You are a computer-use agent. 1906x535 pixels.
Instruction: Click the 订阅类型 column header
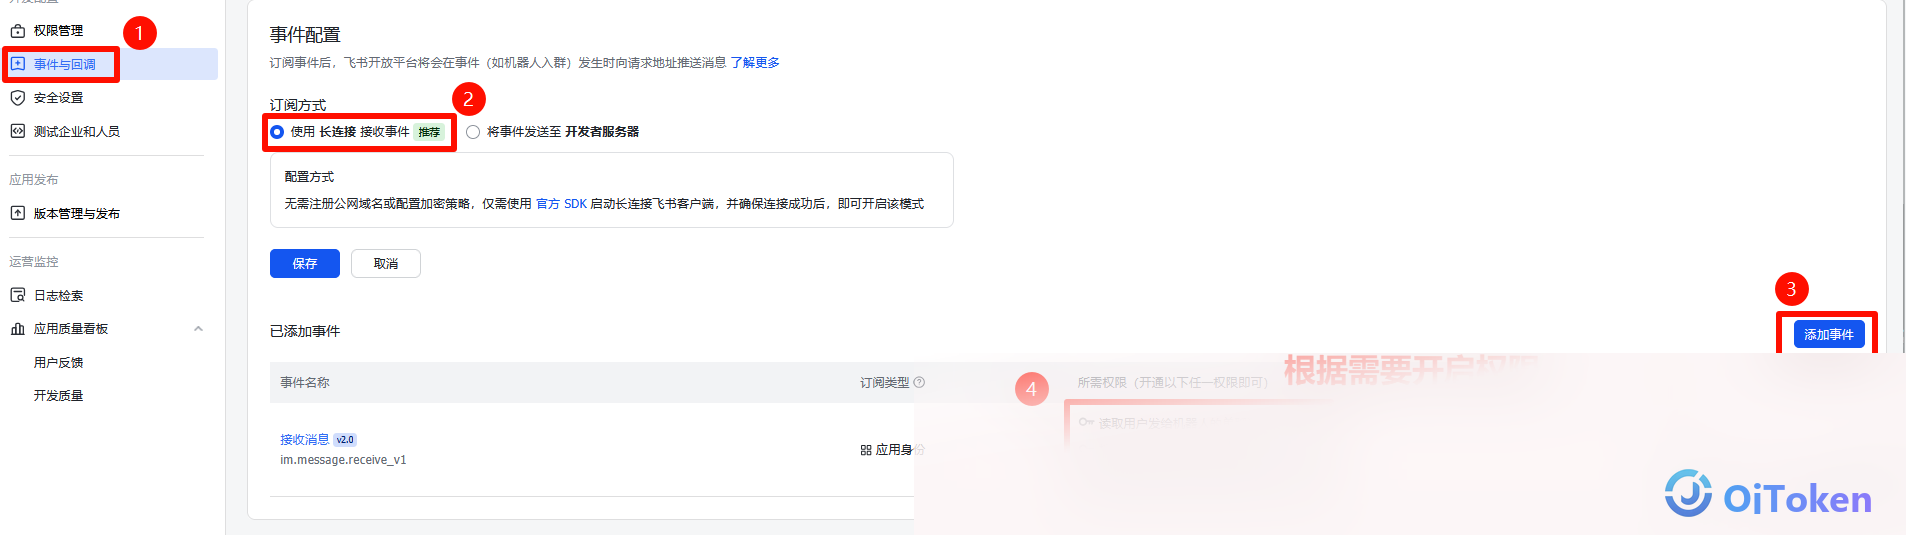tap(885, 382)
